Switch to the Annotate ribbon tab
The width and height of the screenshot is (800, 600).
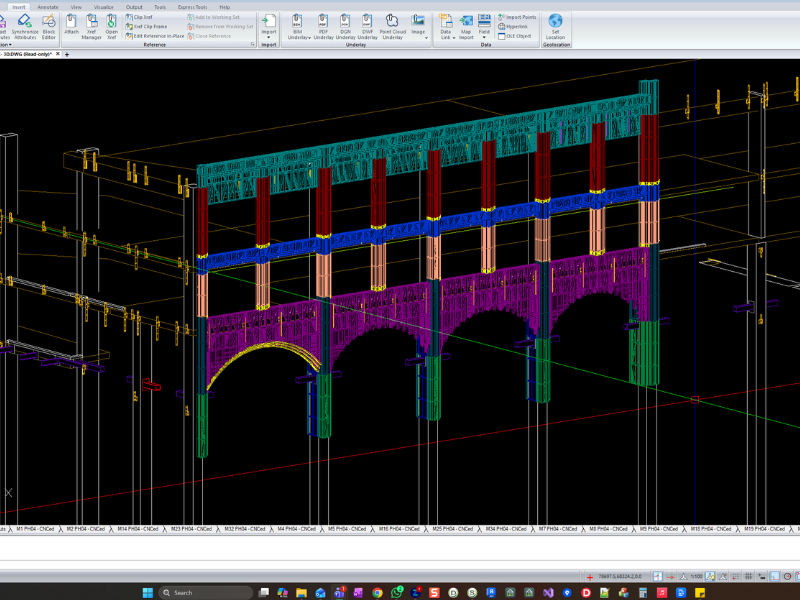coord(48,6)
